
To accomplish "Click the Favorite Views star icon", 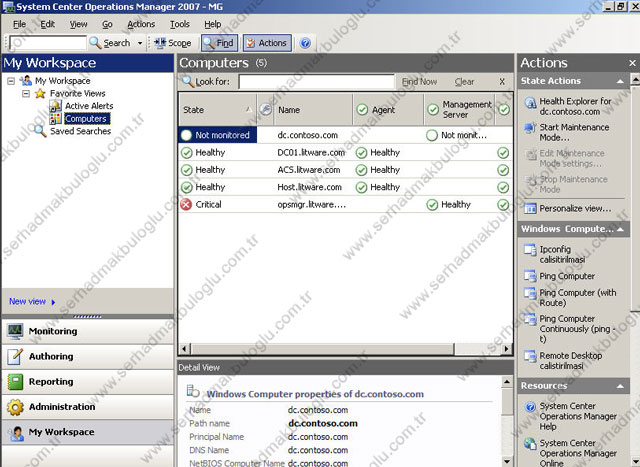I will click(40, 93).
